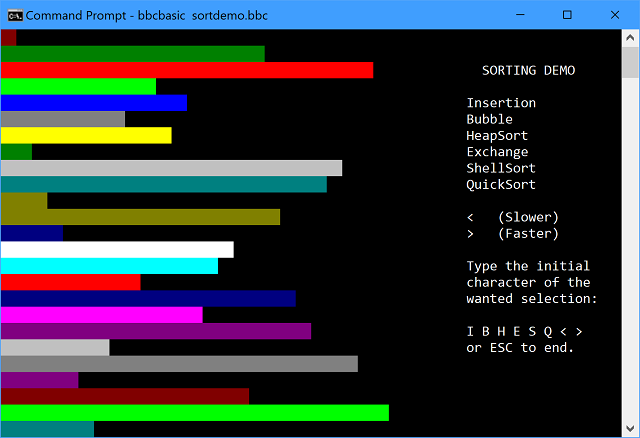The image size is (640, 438).
Task: Click the '> (Faster)' speed option
Action: point(512,233)
